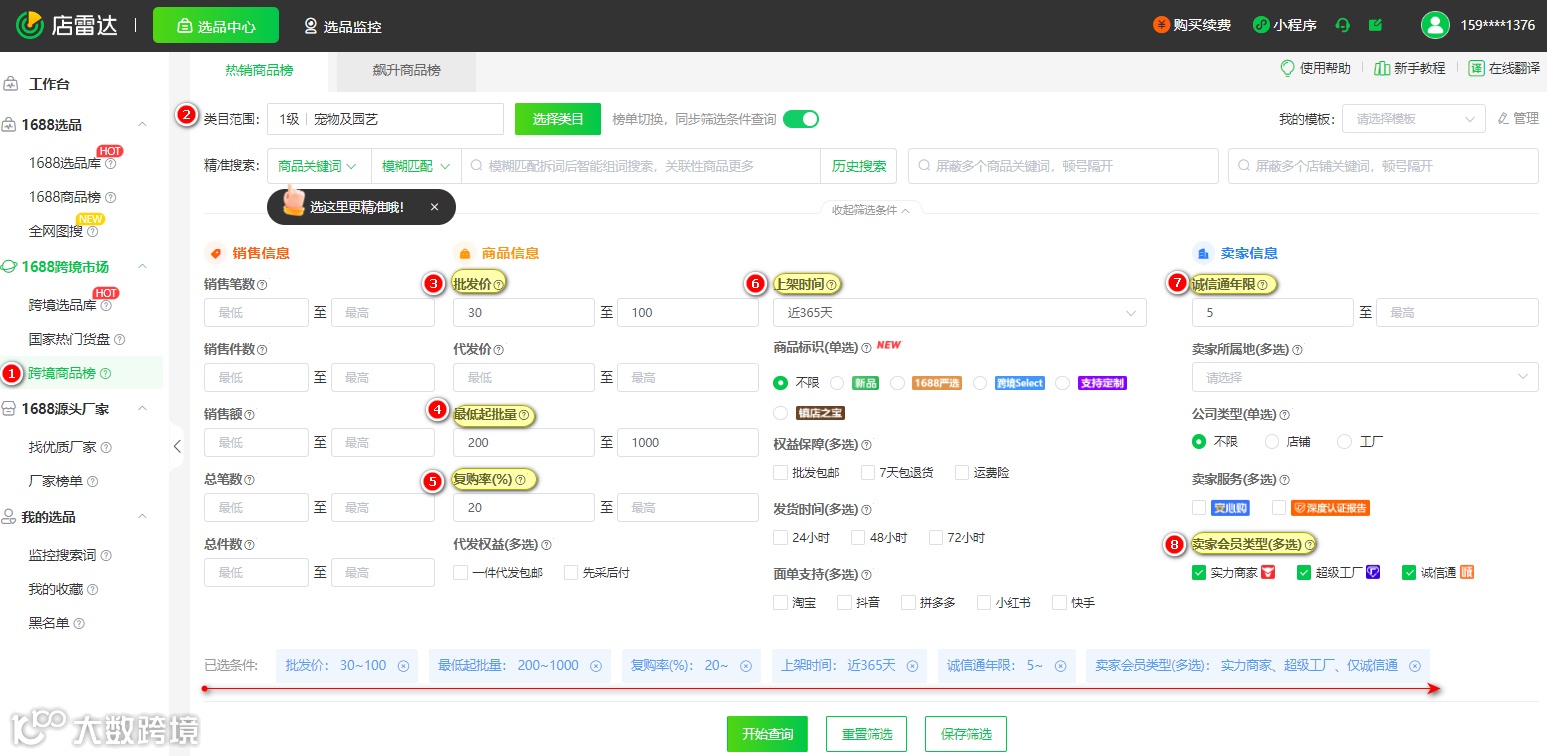Click the 店雷达 logo icon
Viewport: 1547px width, 756px height.
coord(29,25)
